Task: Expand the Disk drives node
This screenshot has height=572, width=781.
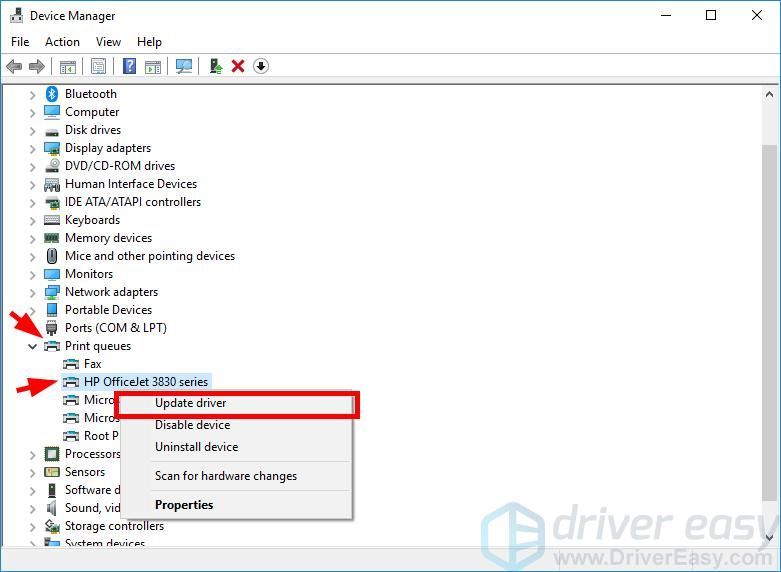Action: coord(32,131)
